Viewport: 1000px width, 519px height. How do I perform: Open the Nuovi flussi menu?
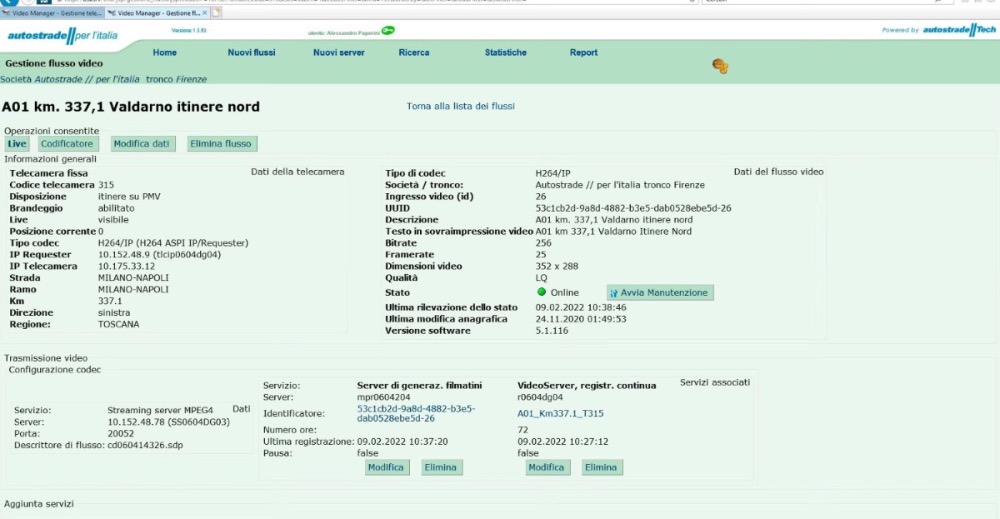pos(251,52)
